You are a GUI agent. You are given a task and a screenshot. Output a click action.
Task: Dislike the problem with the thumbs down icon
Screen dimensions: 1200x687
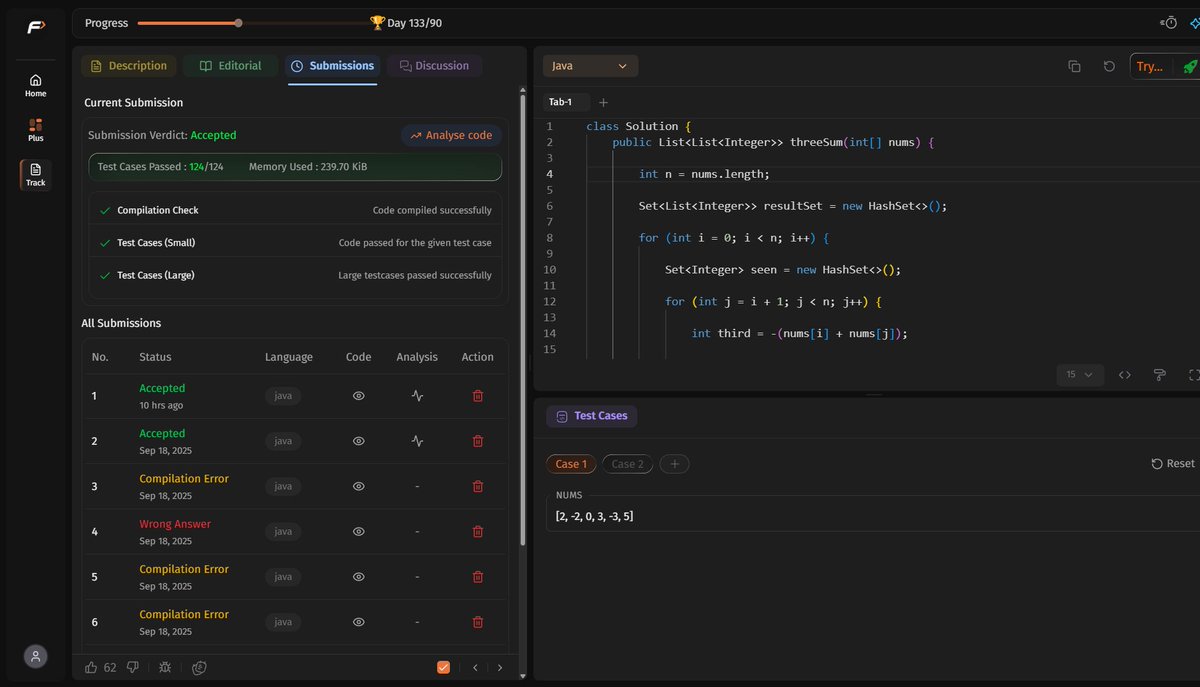pos(132,667)
